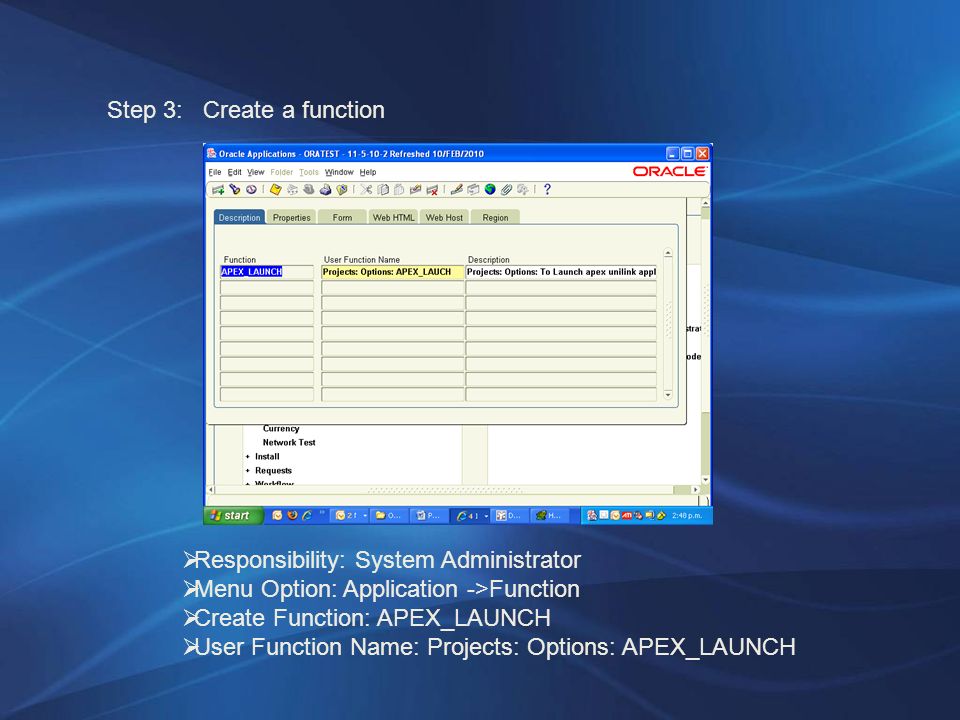
Task: Open the Help menu
Action: point(368,172)
